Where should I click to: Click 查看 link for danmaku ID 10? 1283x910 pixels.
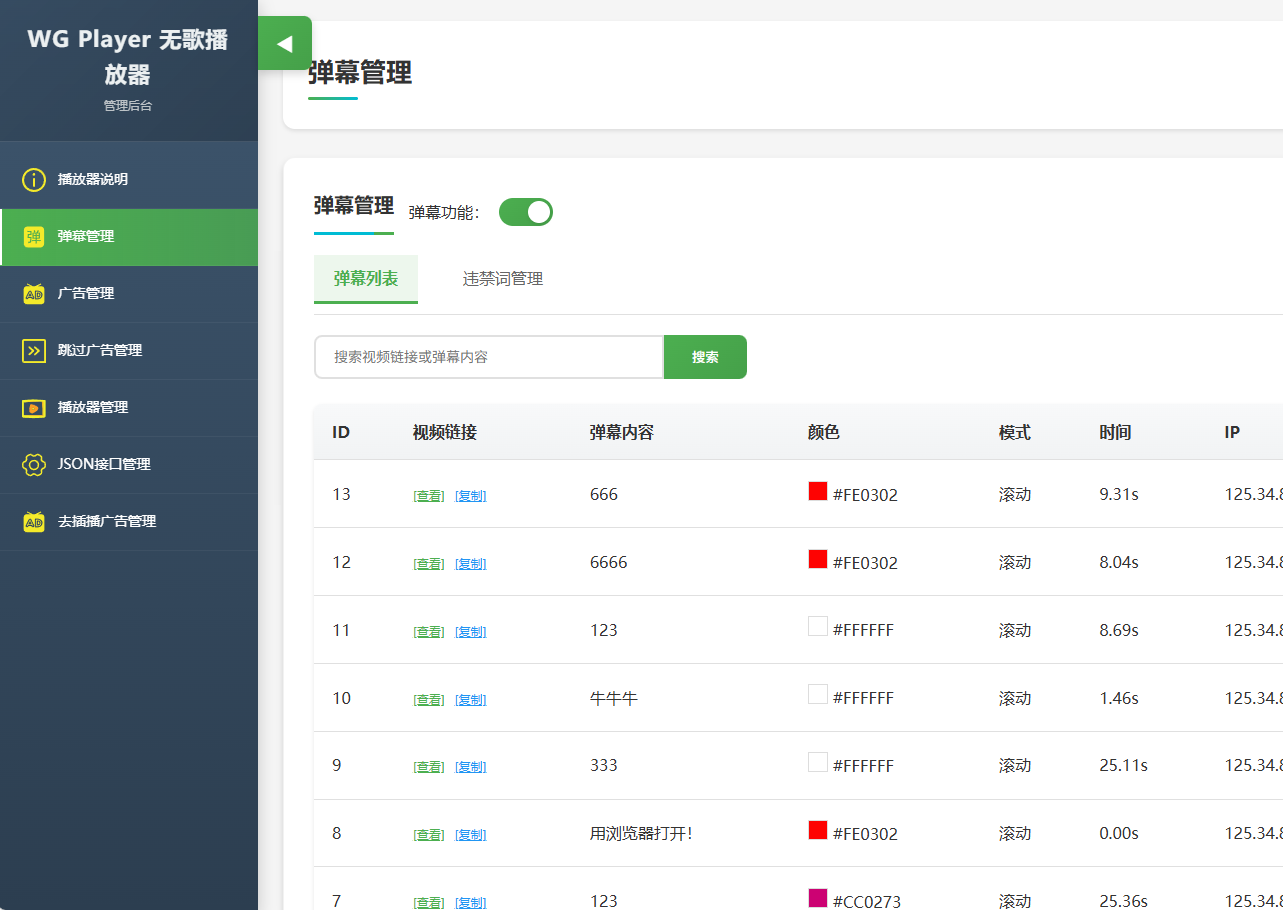(429, 700)
